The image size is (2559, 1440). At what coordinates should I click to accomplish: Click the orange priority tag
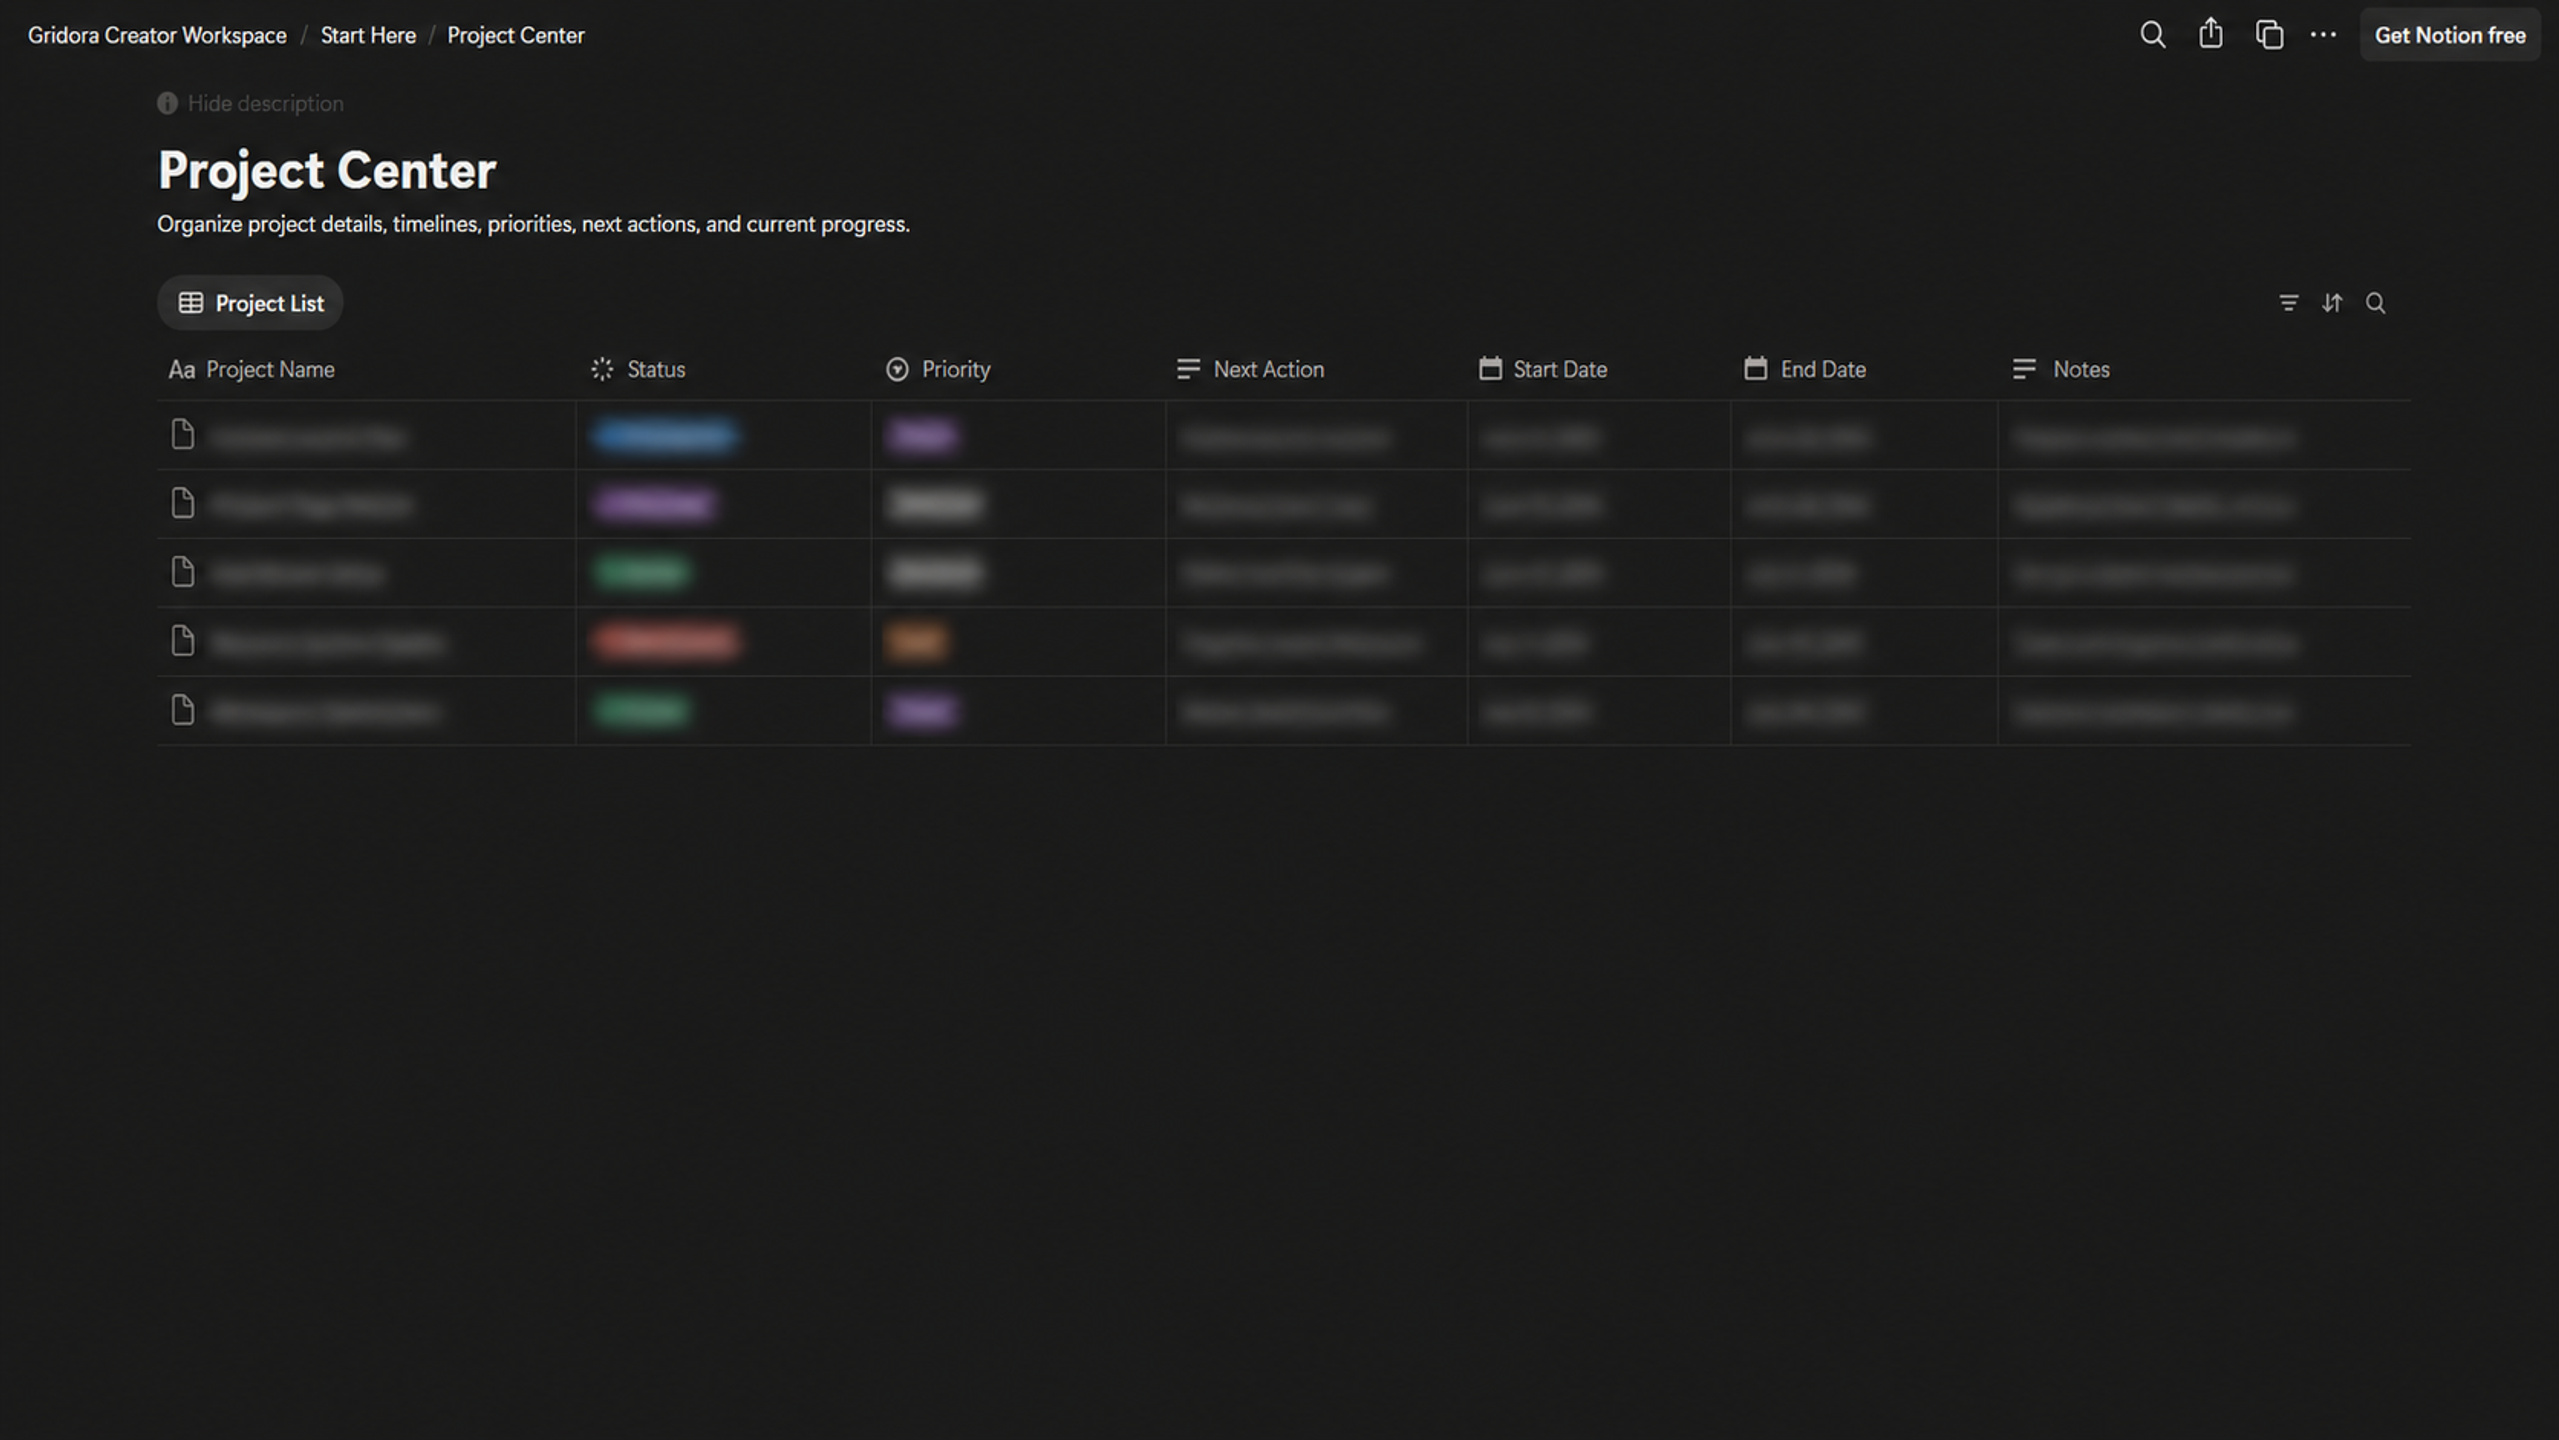(915, 641)
